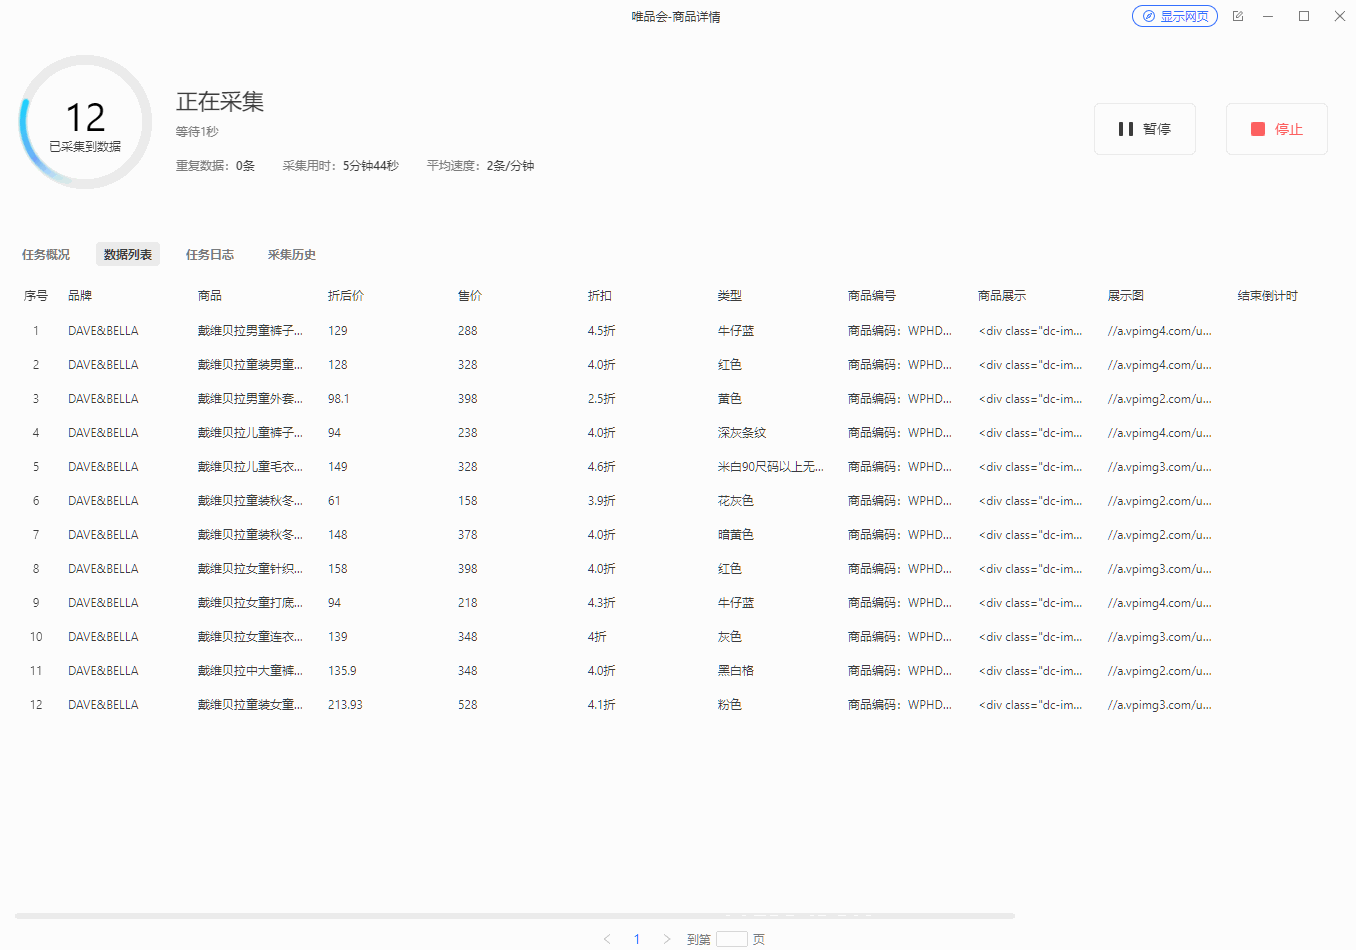The image size is (1356, 950).
Task: Click the 商品展示 column header
Action: [x=1002, y=296]
